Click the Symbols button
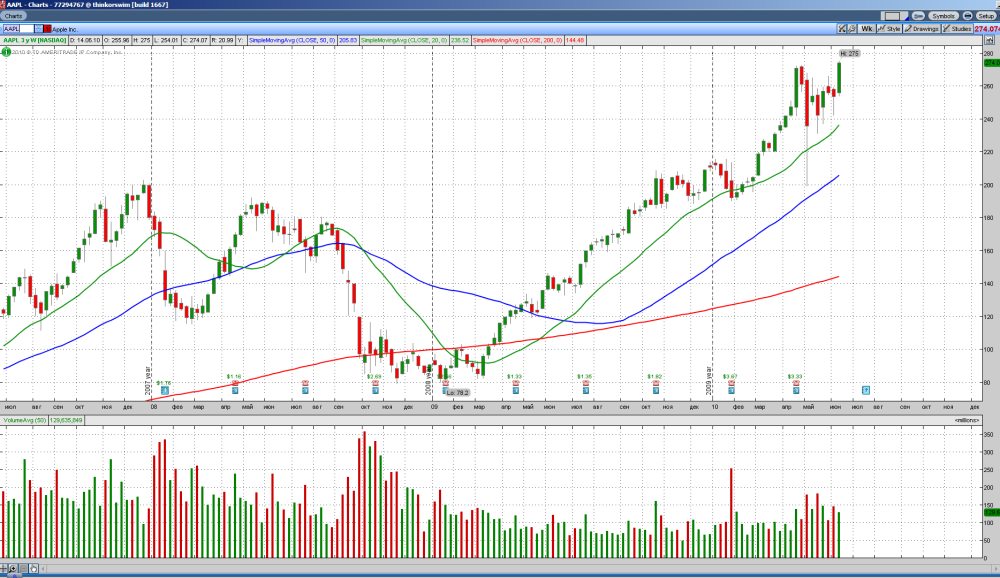Screen dimensions: 1000x578 943,16
